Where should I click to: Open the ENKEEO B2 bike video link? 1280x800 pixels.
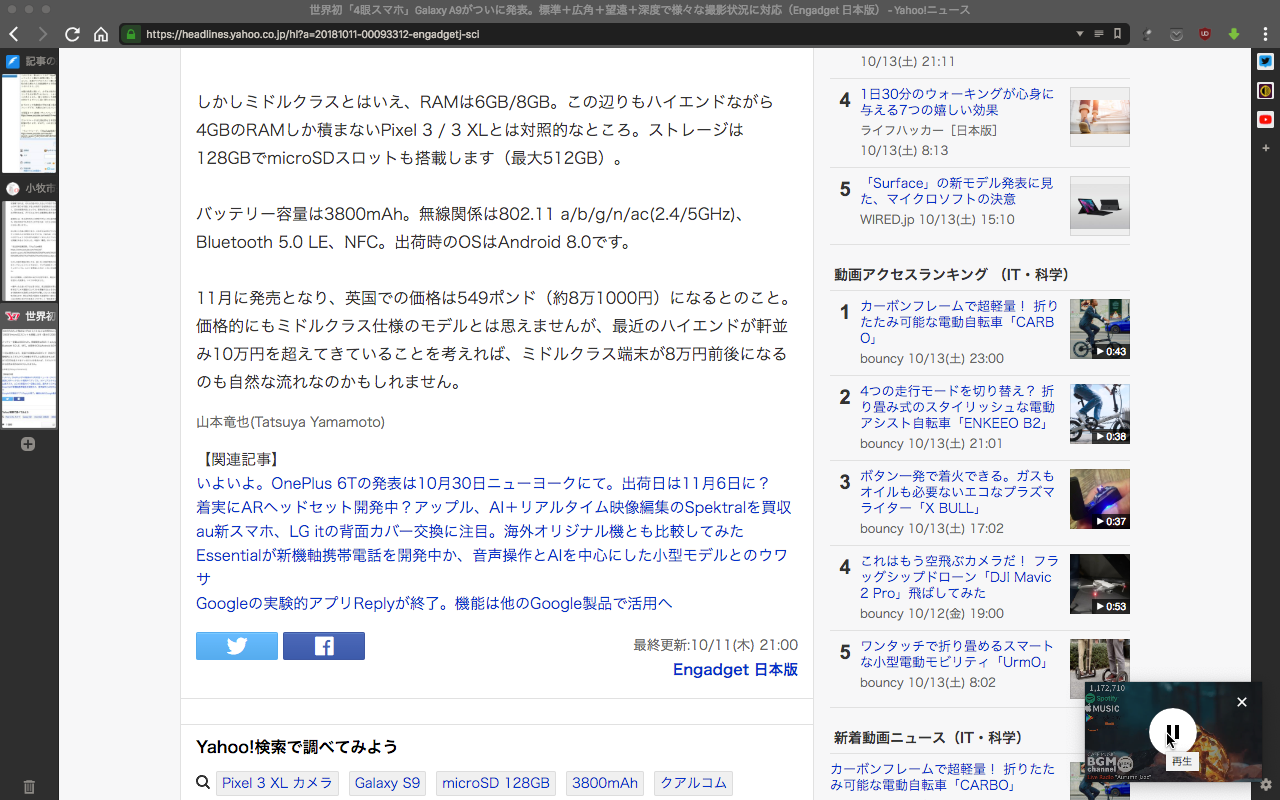click(957, 407)
